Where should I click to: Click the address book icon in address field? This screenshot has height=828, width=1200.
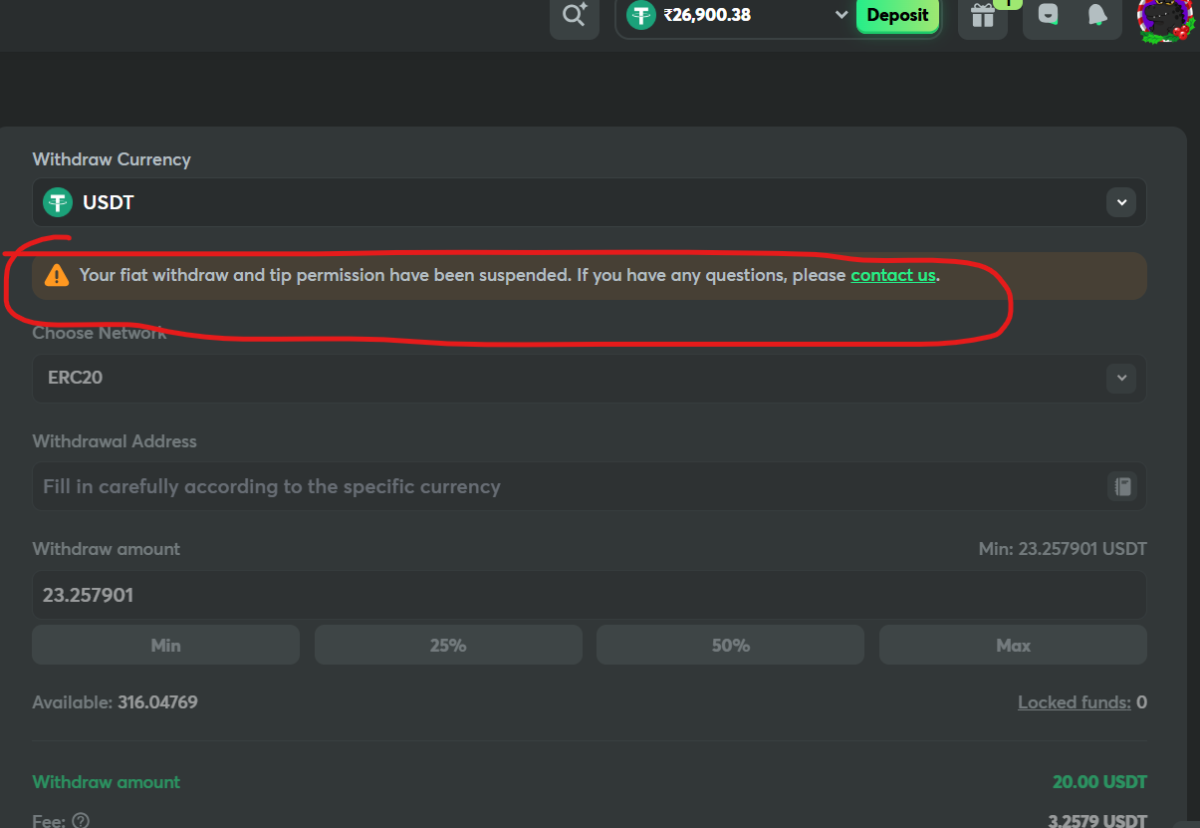(x=1122, y=487)
